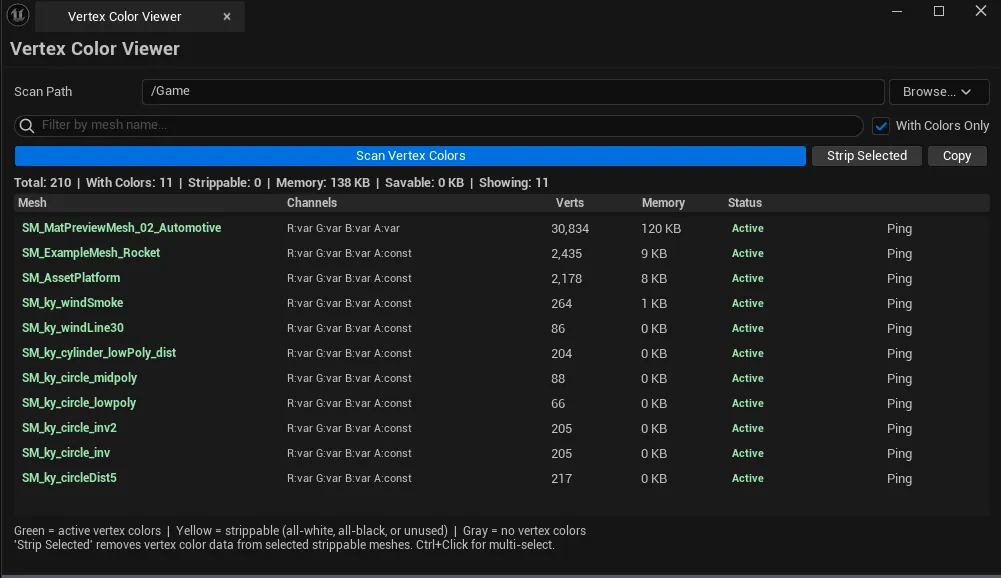Open the Browse dropdown

click(939, 92)
